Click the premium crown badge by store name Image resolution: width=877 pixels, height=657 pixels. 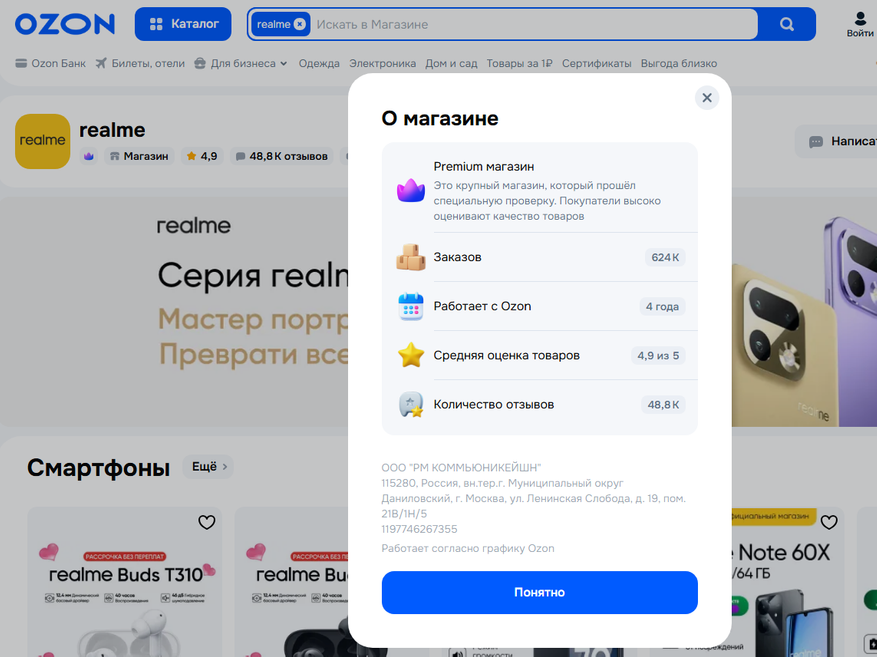point(88,156)
